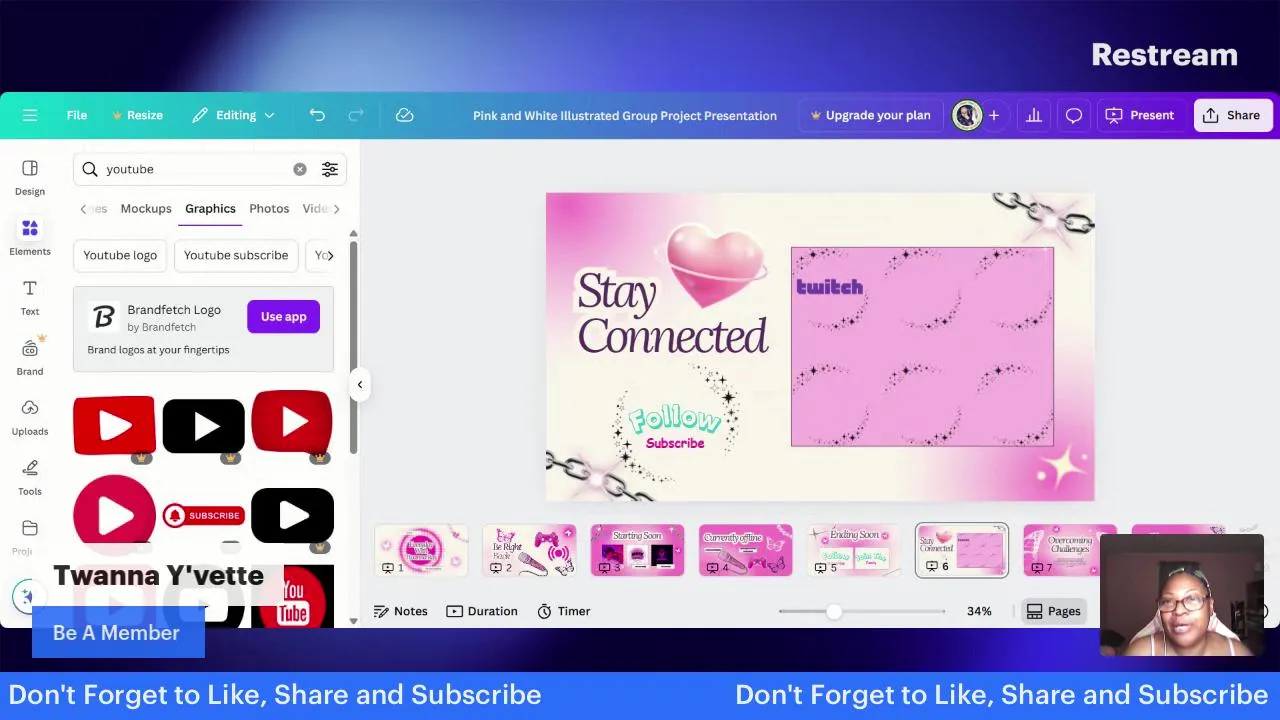Select page 5 Ending Soon thumbnail

point(853,550)
